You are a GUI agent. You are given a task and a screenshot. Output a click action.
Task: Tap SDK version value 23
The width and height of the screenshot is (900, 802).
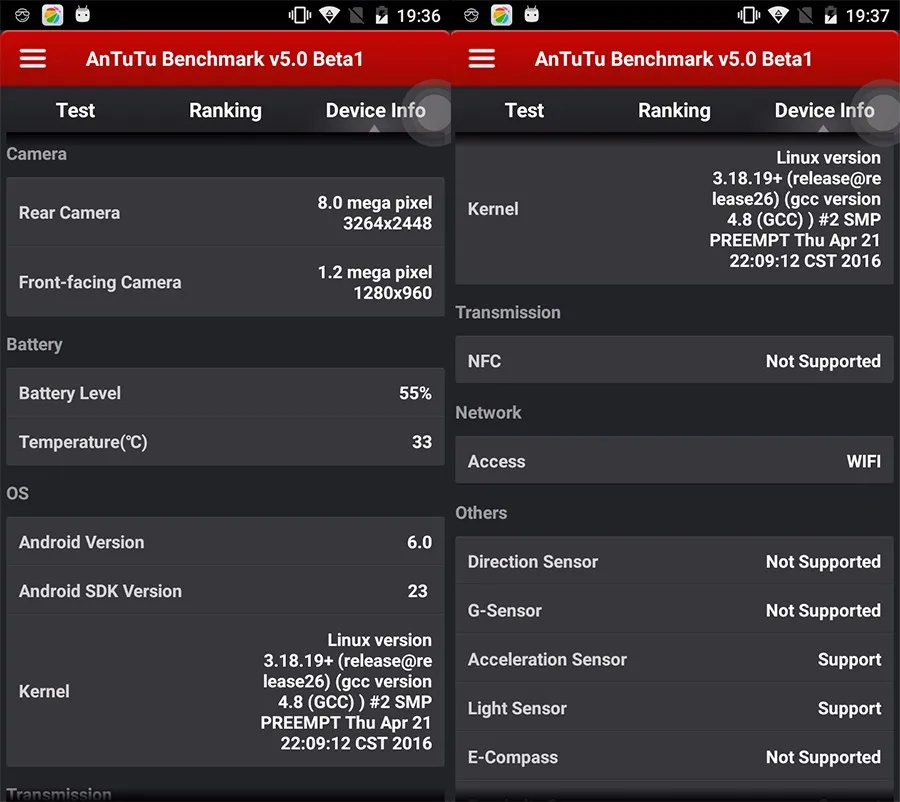(x=418, y=591)
